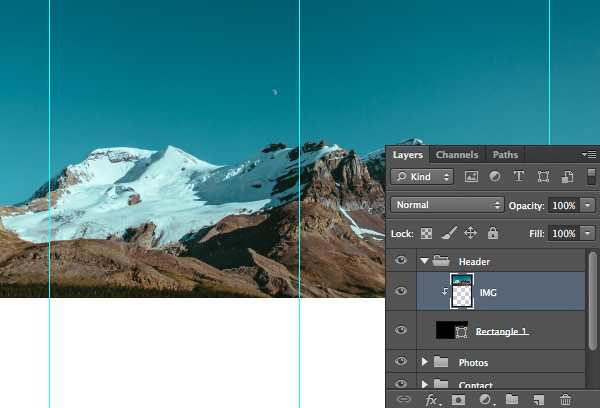Click the Opacity label
600x408 pixels.
(527, 206)
